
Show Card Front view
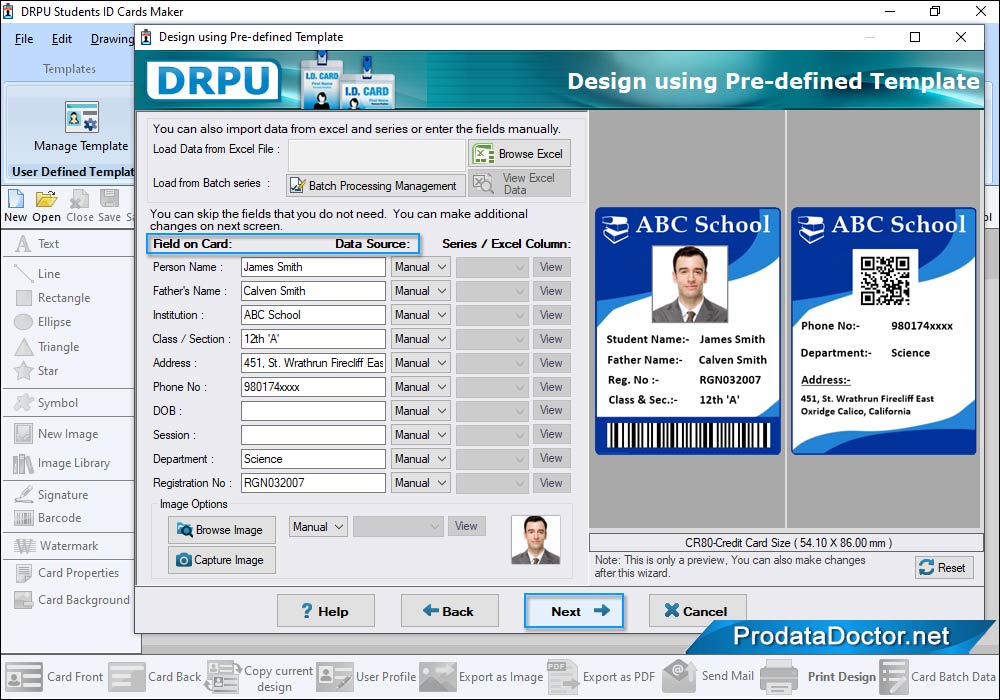pyautogui.click(x=54, y=676)
